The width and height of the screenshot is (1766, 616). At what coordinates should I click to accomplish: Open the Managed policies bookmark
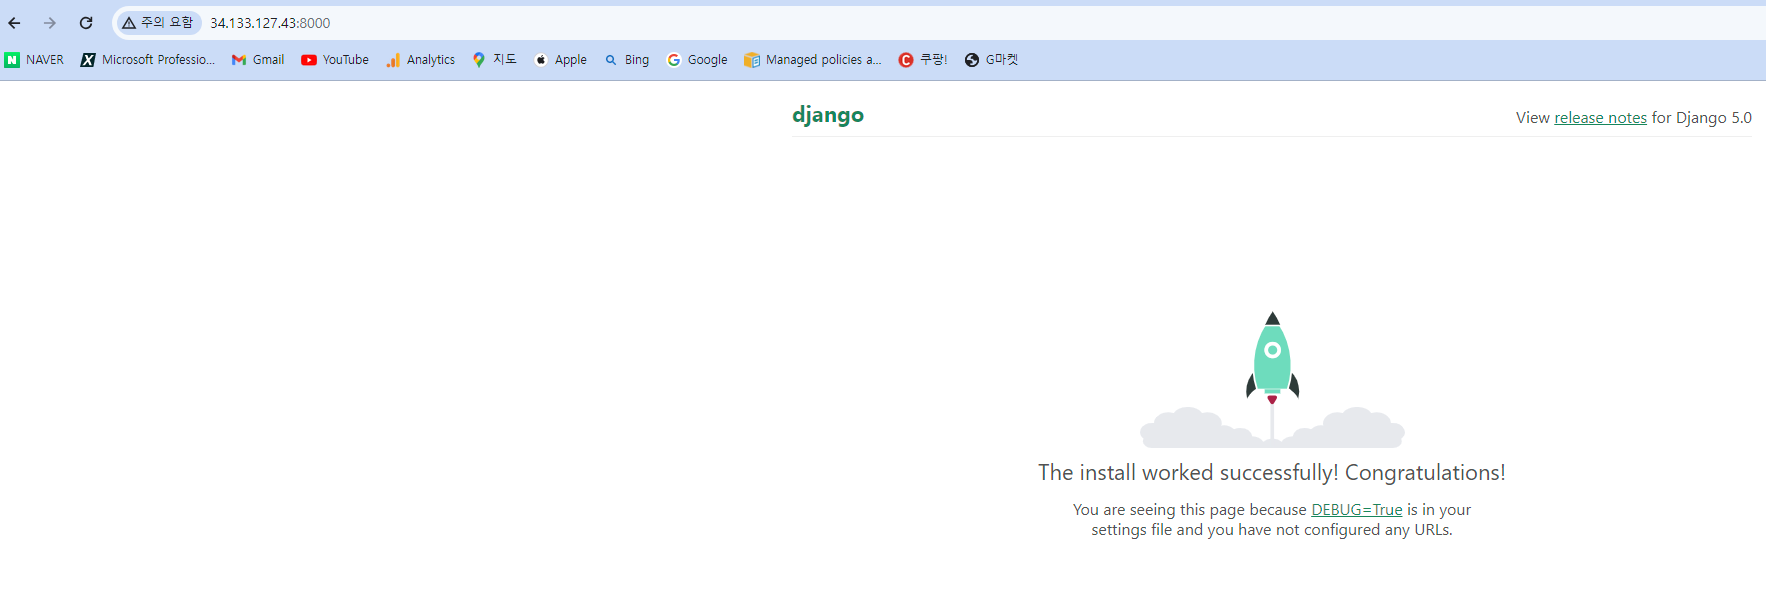click(813, 60)
